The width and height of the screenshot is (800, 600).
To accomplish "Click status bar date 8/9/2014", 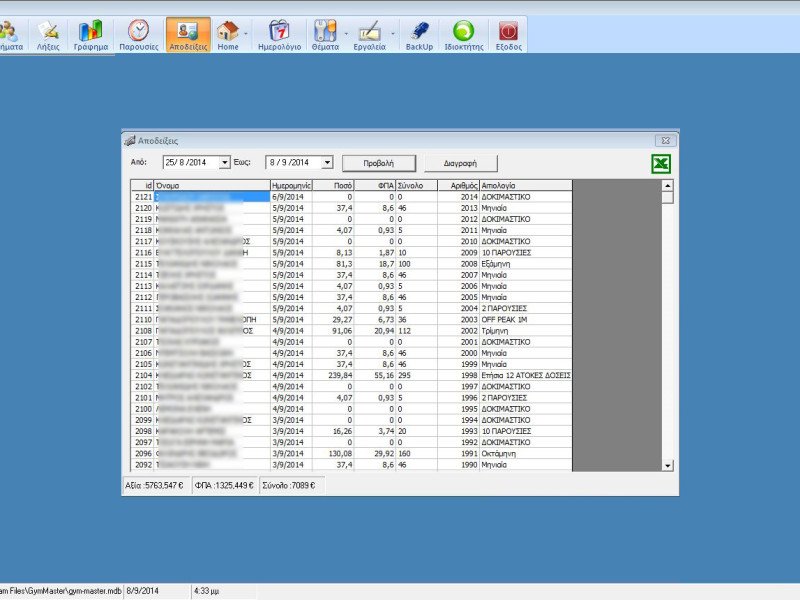I will (158, 591).
